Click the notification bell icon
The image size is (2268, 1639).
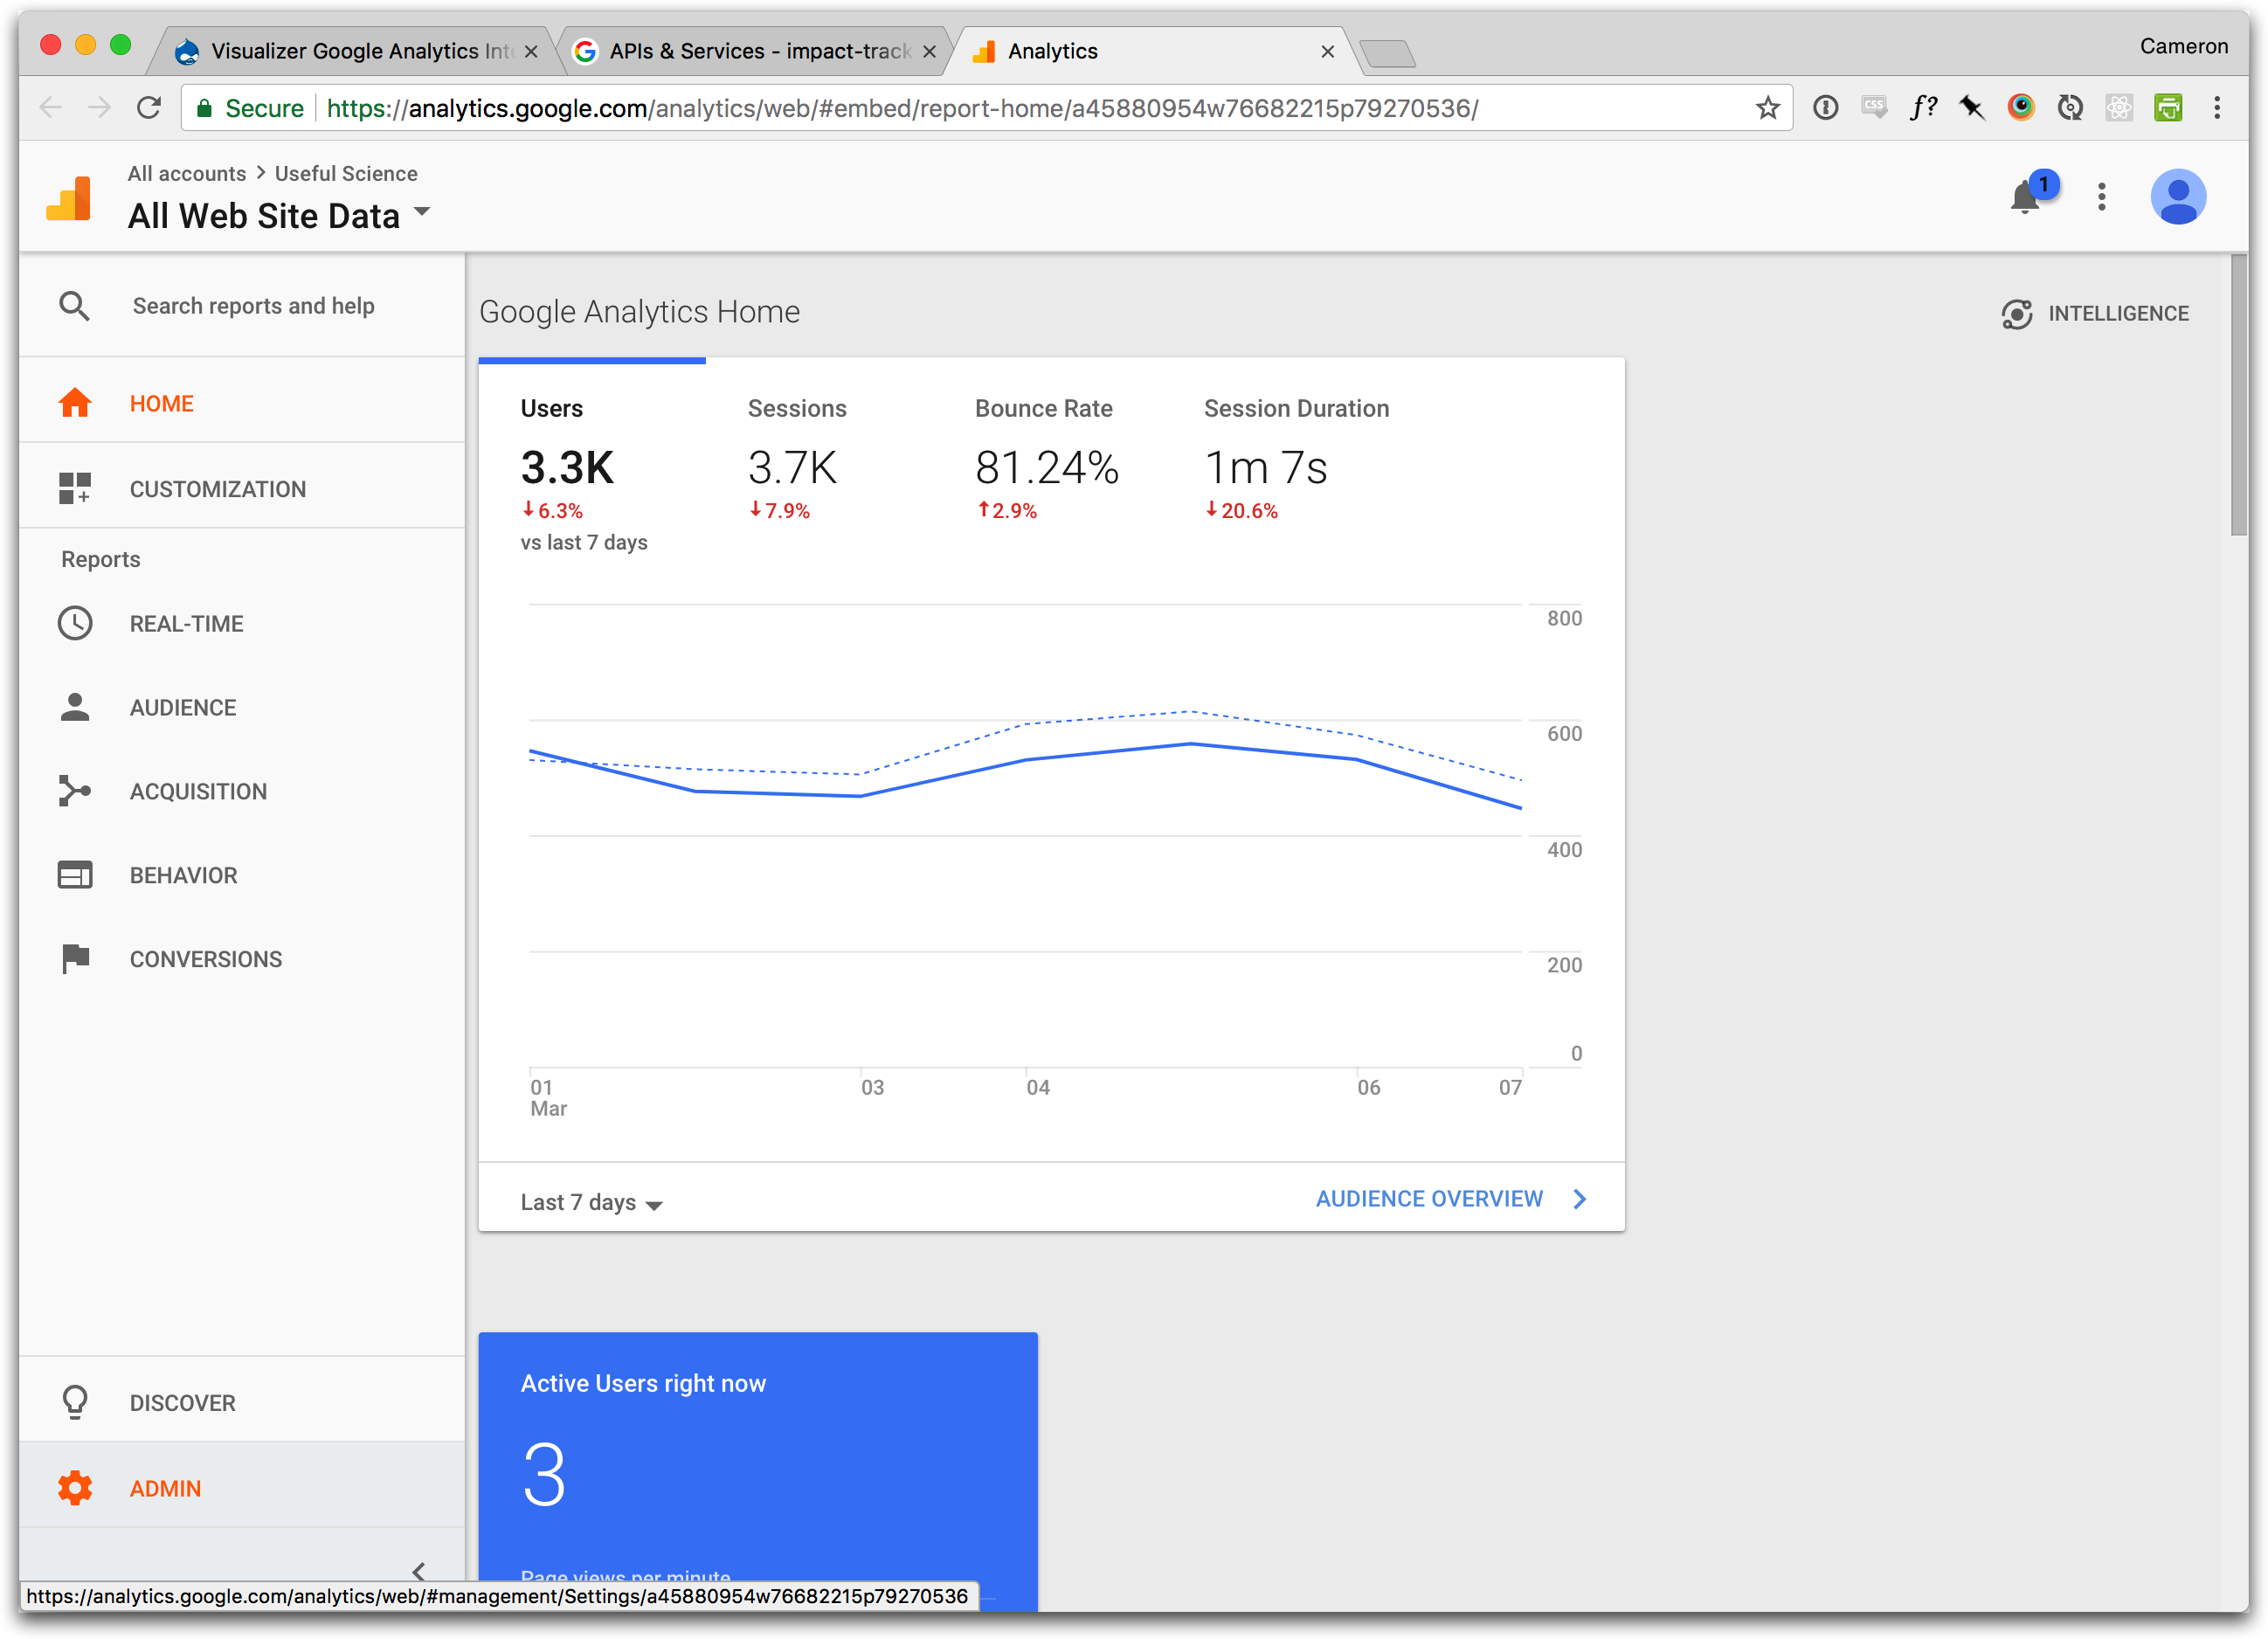[2026, 197]
